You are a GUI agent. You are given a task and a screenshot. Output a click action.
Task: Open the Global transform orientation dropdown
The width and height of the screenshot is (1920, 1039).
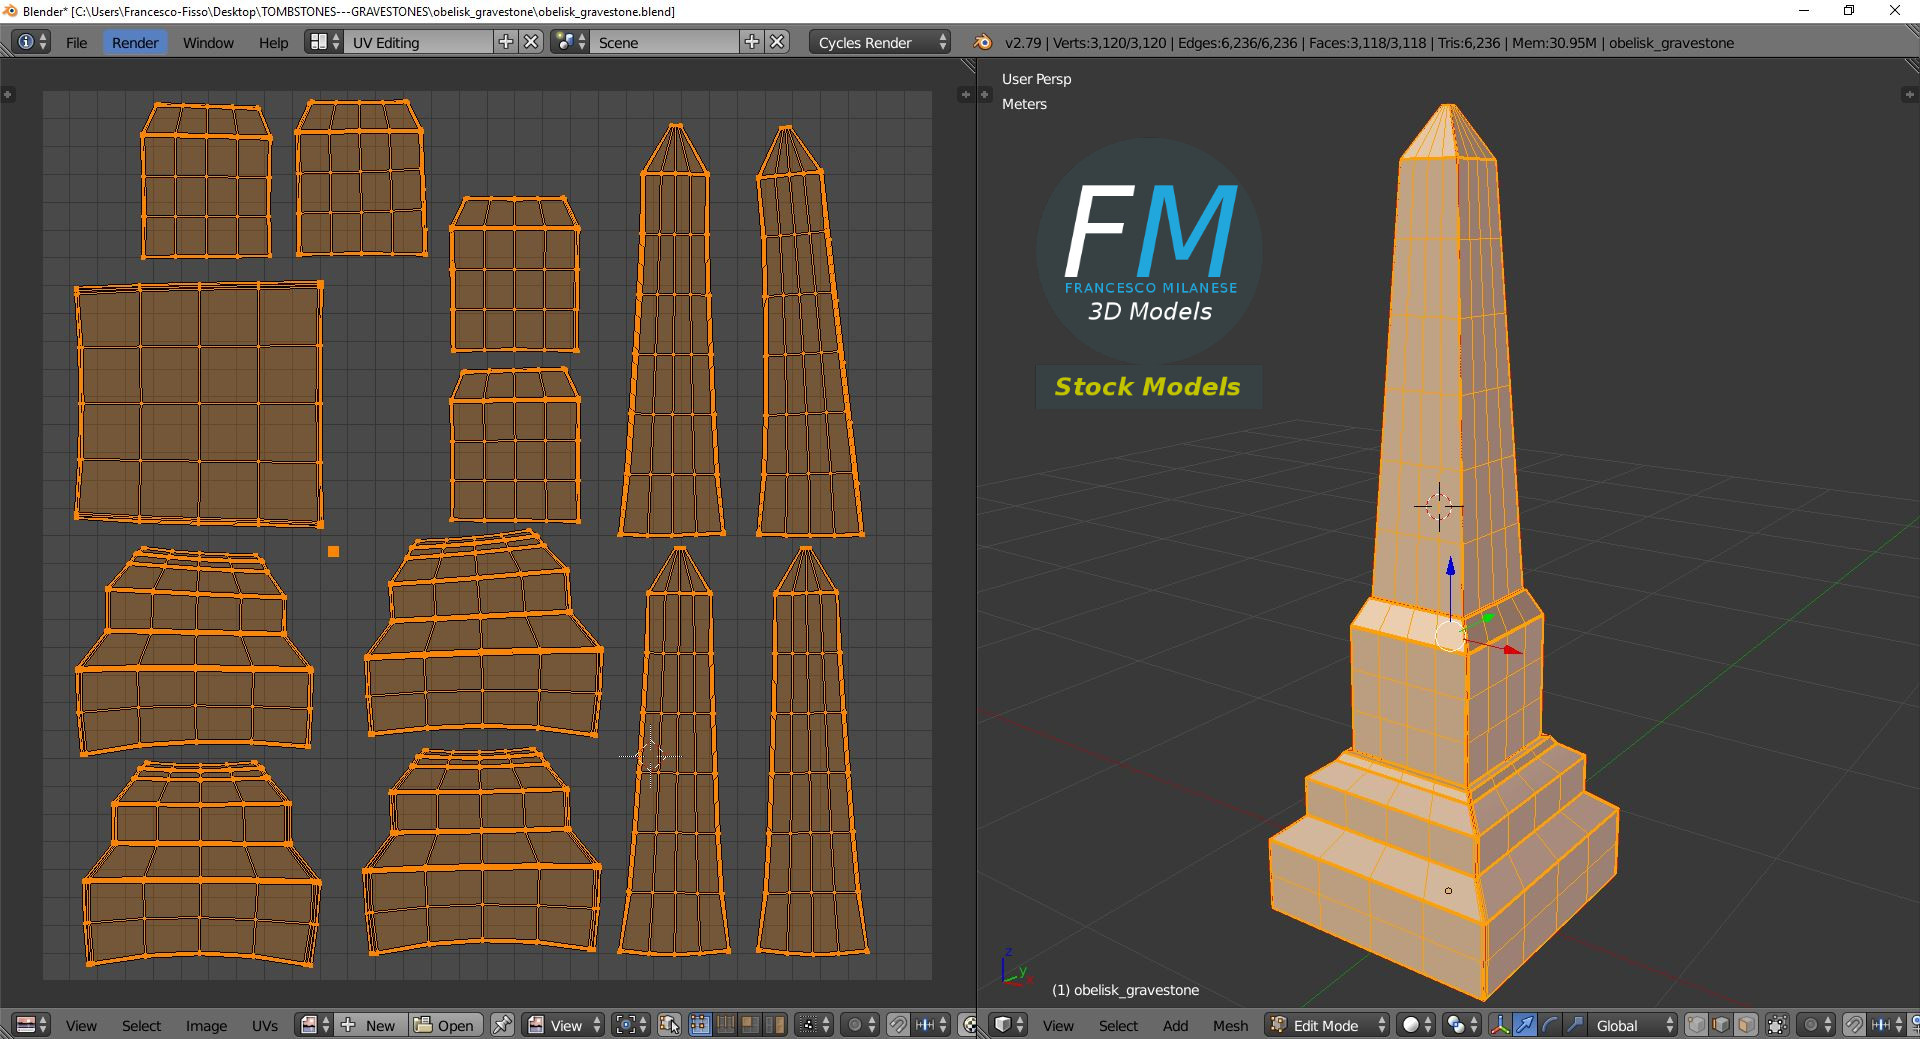(x=1633, y=1025)
